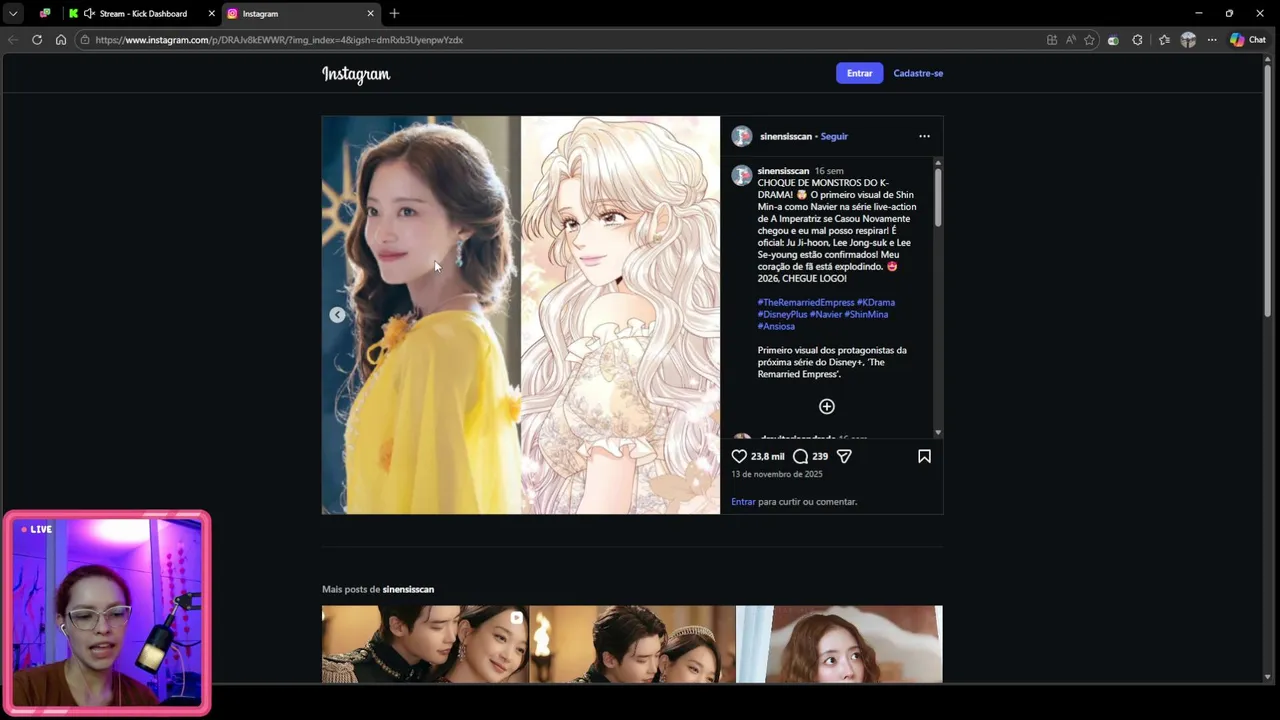Click the page vertical scrollbar

[x=1268, y=190]
